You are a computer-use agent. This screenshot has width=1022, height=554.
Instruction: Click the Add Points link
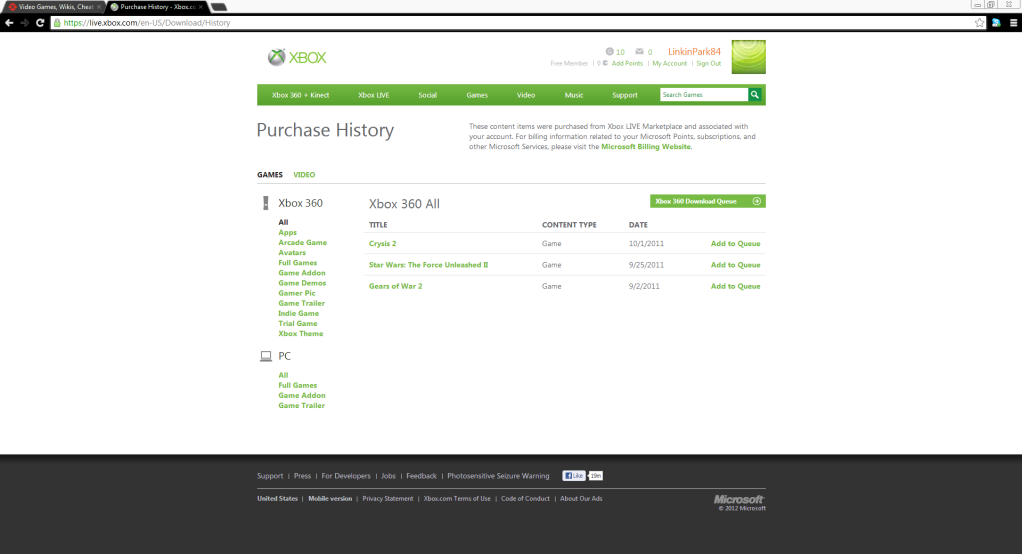coord(627,63)
